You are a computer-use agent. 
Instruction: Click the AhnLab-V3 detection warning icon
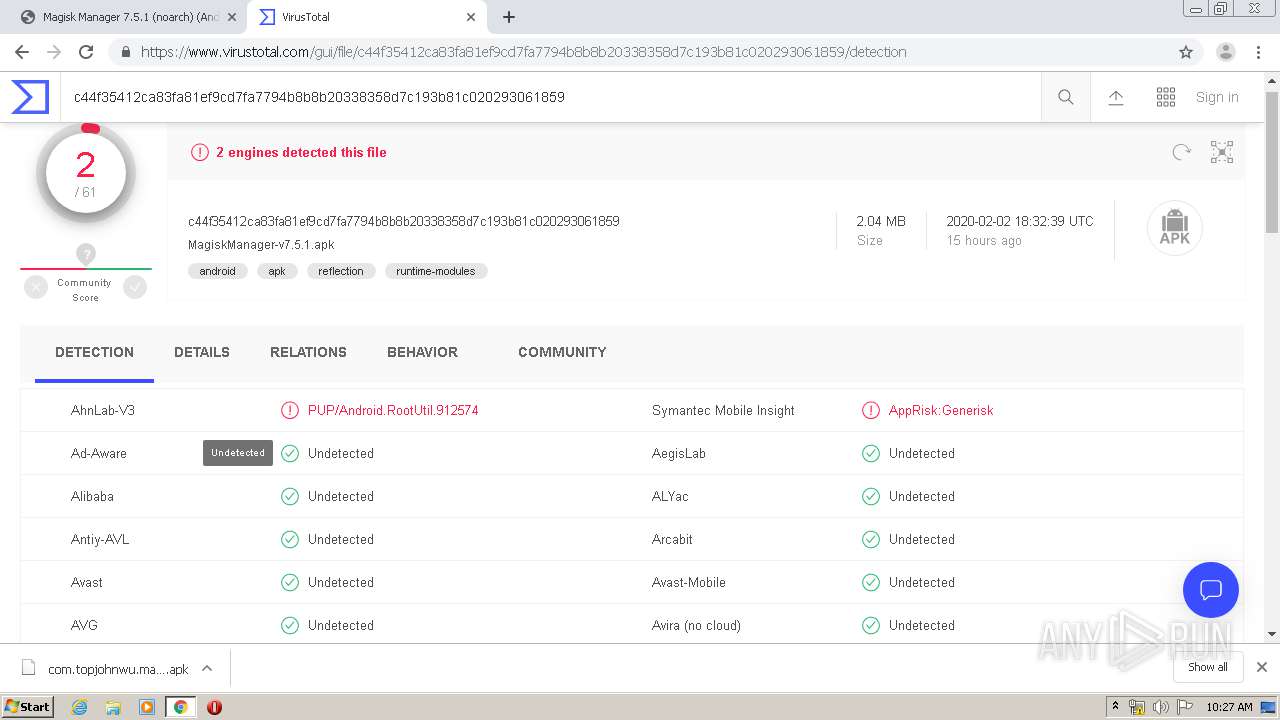pos(290,410)
